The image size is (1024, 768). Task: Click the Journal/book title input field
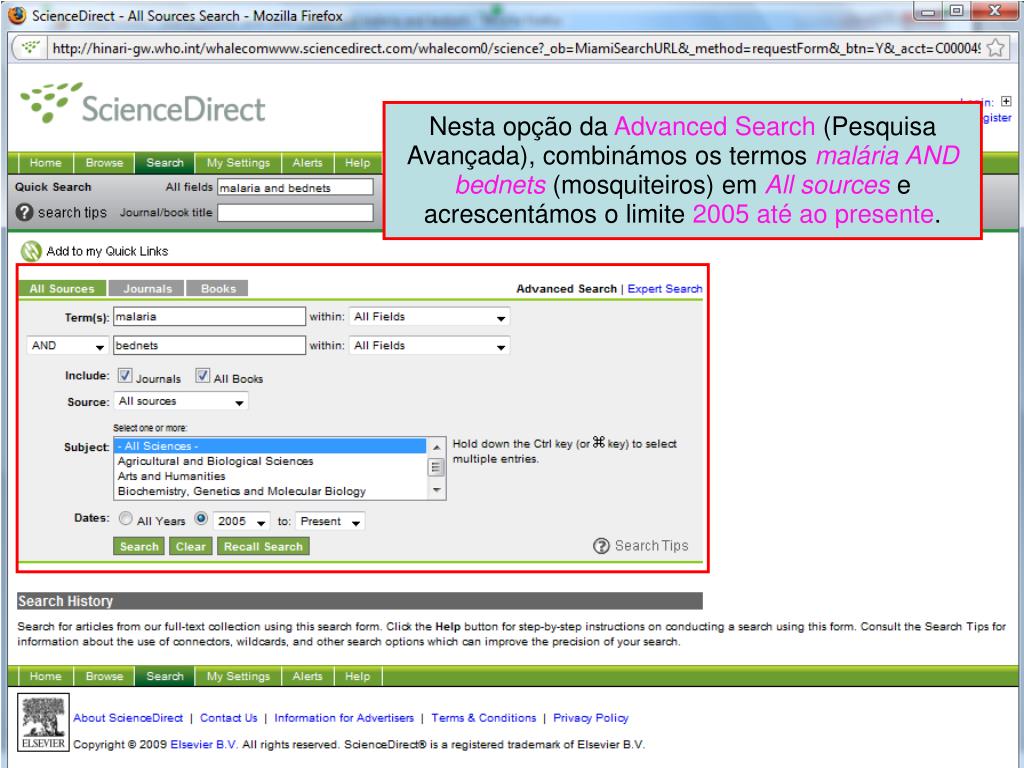click(295, 213)
